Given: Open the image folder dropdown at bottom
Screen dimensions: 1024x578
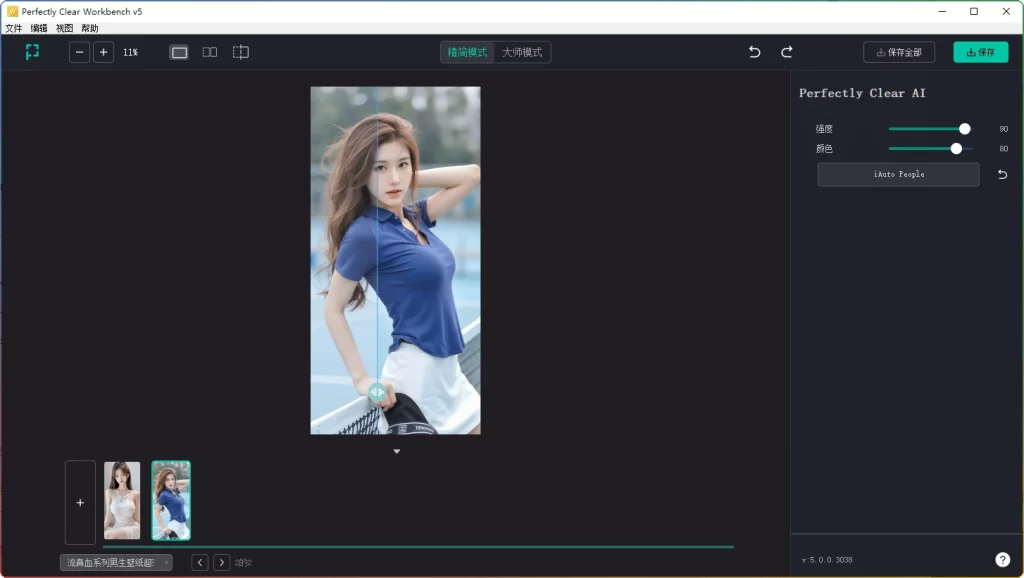Looking at the screenshot, I should click(x=116, y=563).
